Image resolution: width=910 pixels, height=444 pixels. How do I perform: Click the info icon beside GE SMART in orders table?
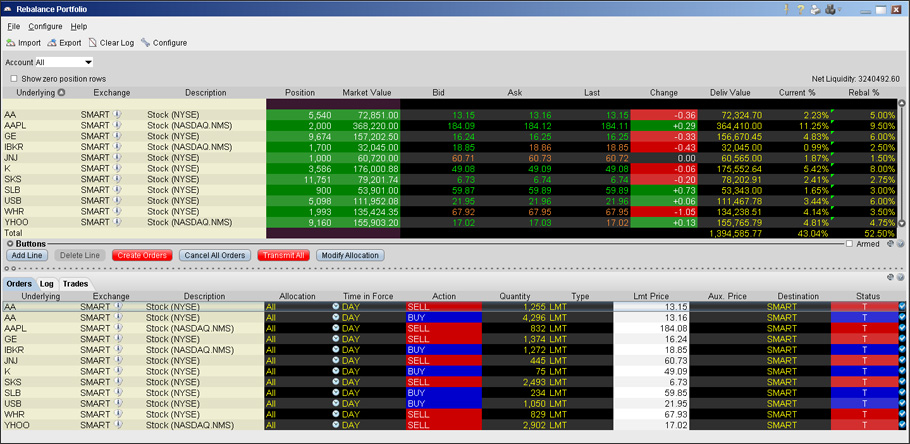(x=116, y=339)
